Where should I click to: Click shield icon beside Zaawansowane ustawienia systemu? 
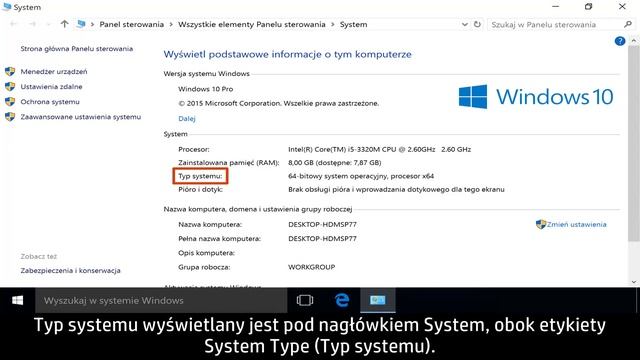pyautogui.click(x=10, y=117)
